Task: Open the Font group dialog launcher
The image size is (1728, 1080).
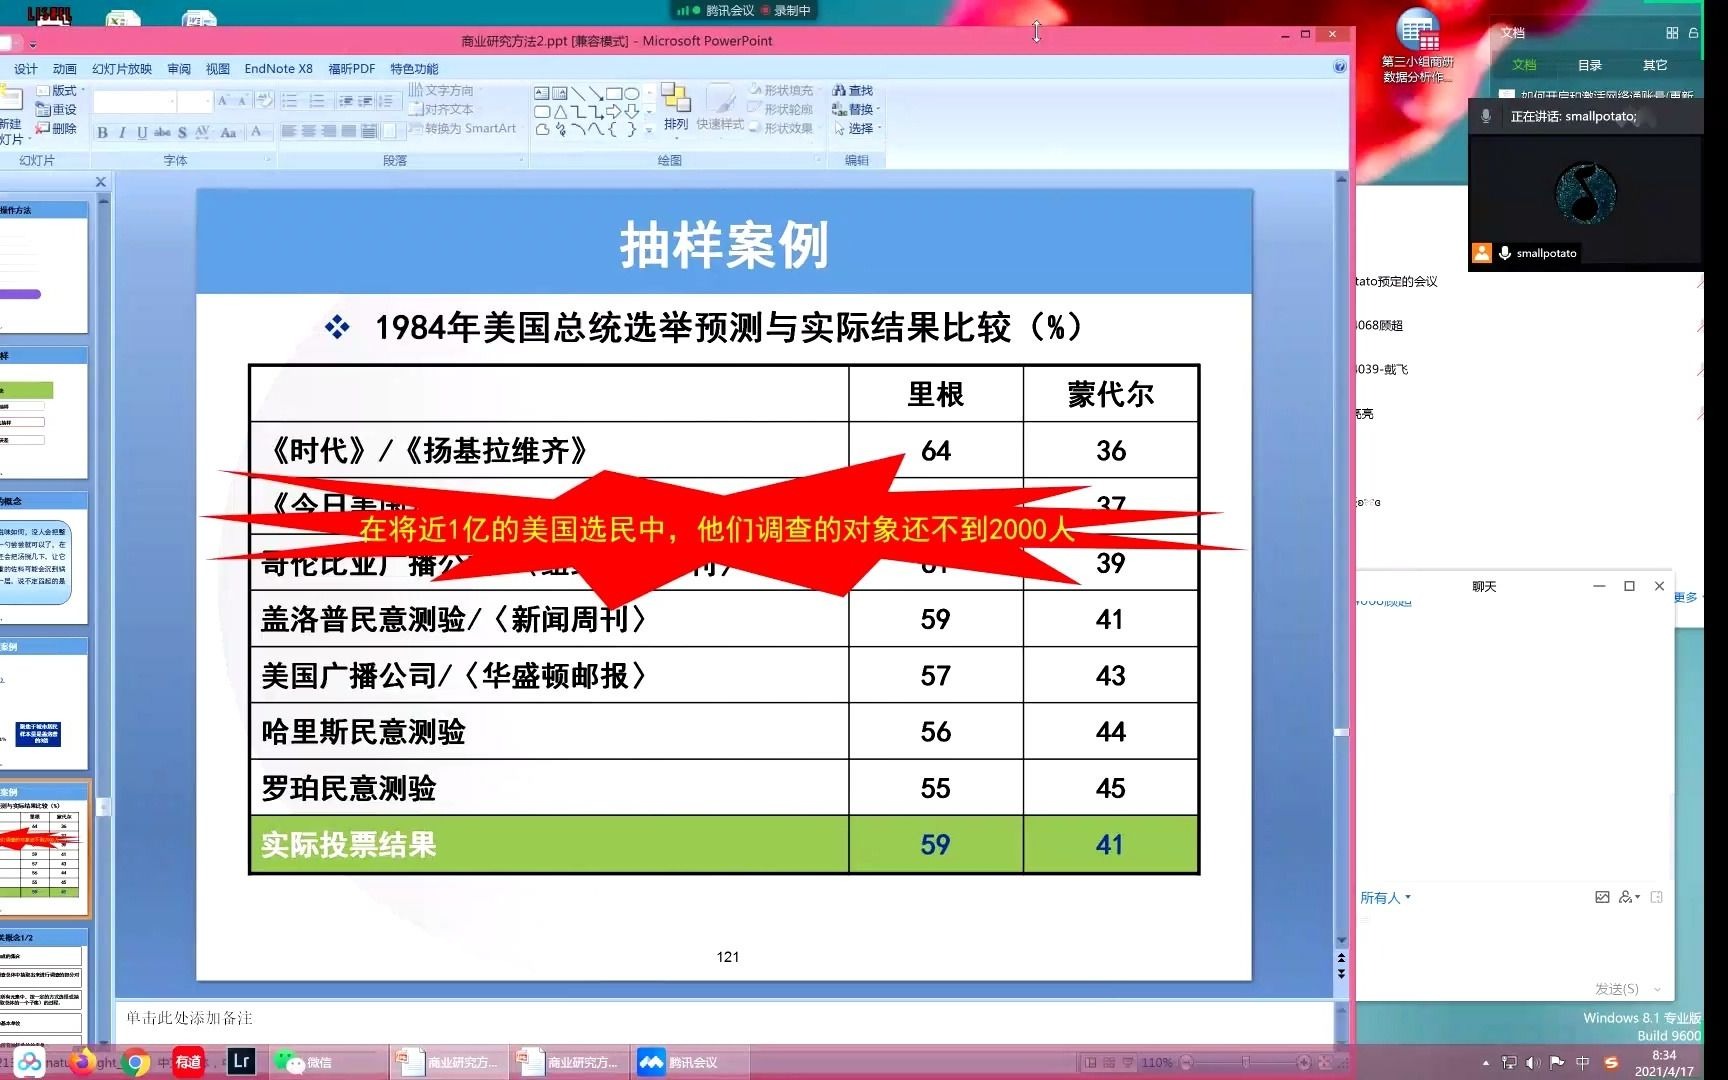Action: click(268, 160)
